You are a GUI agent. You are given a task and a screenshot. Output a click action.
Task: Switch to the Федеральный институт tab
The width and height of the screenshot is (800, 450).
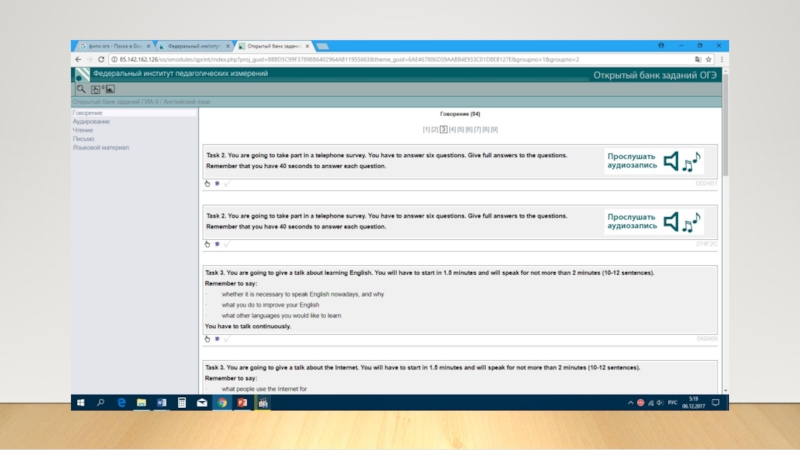(x=194, y=46)
